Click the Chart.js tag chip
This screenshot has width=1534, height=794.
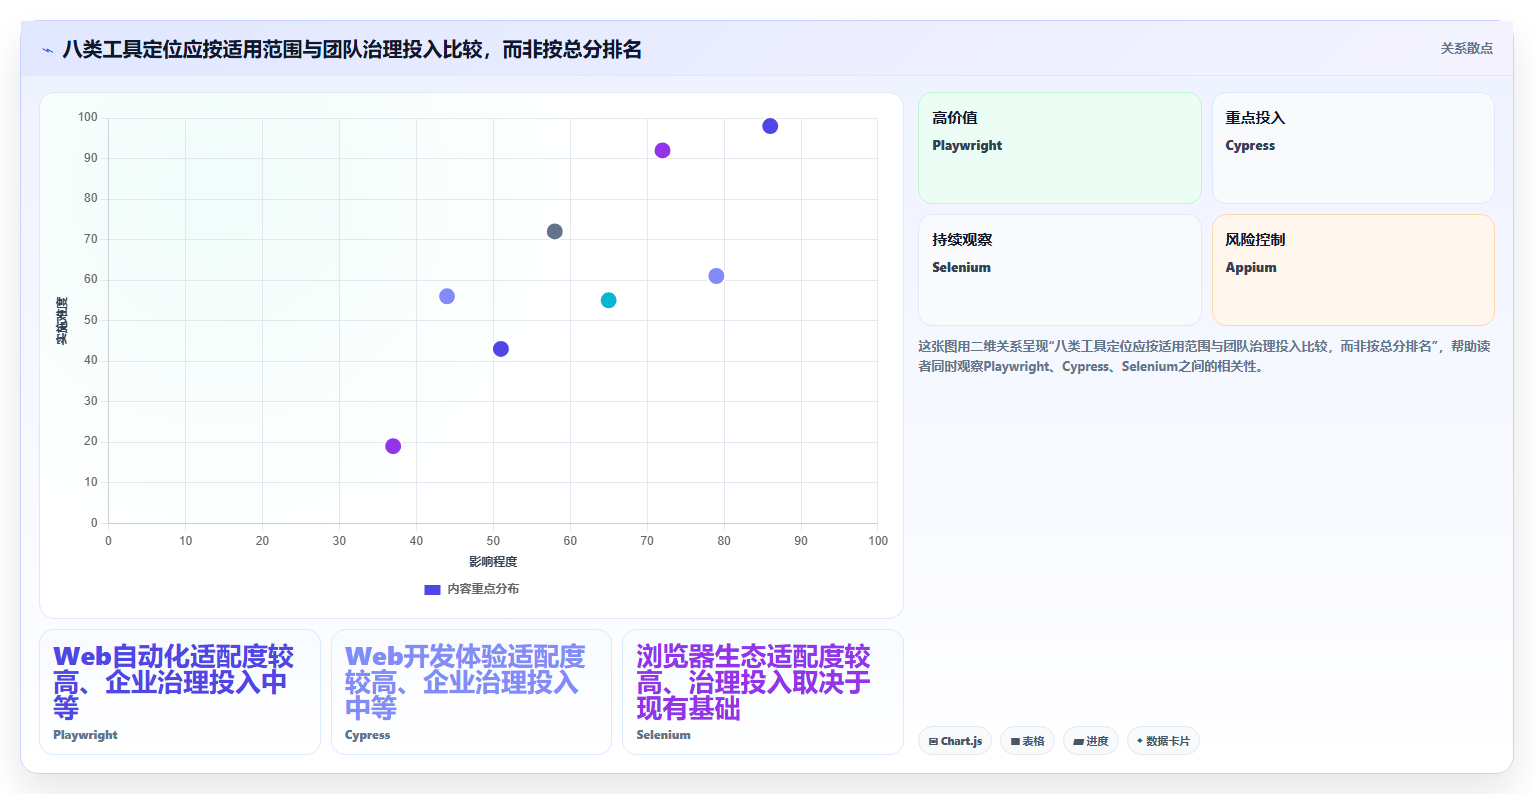[955, 741]
